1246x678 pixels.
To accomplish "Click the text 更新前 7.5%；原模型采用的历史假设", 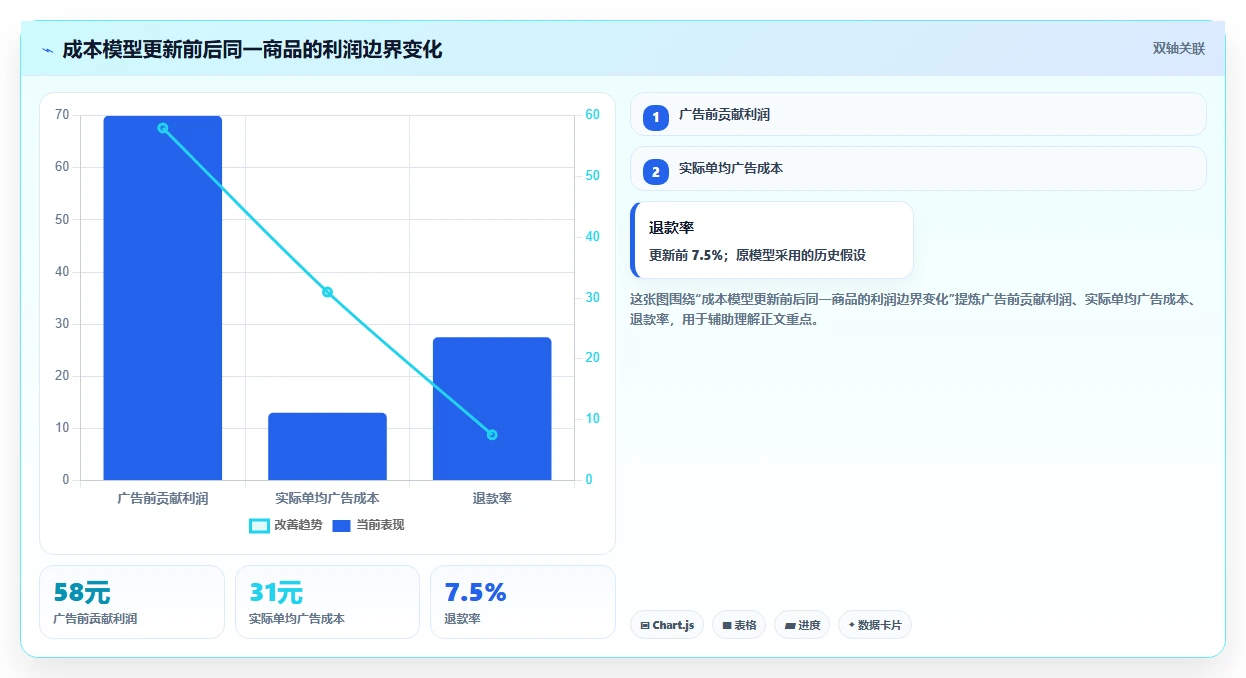I will (x=757, y=255).
